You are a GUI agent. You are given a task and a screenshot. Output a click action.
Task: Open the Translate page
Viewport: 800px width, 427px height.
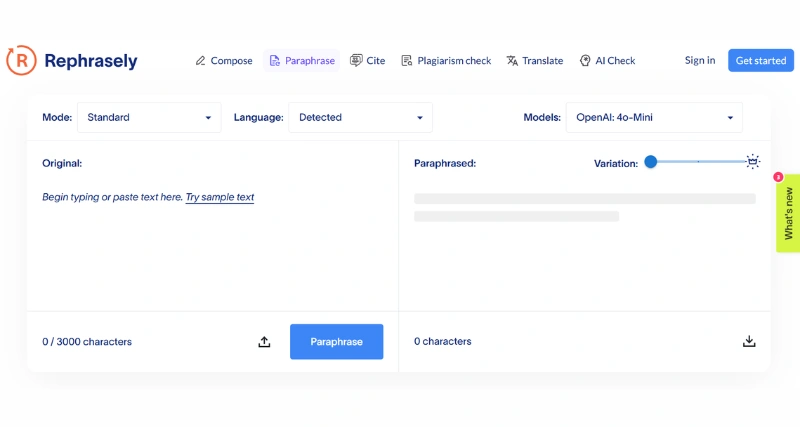pos(535,61)
